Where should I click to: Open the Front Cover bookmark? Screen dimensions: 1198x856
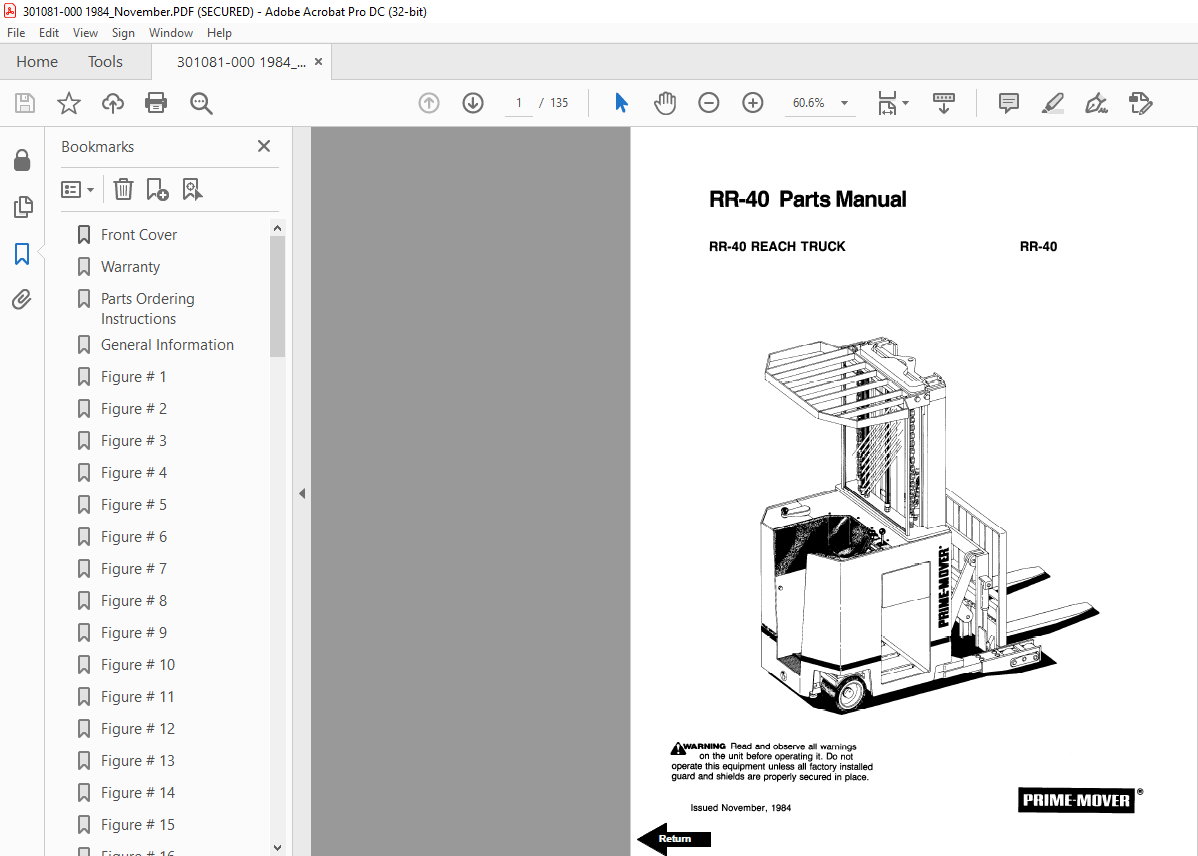[x=138, y=235]
